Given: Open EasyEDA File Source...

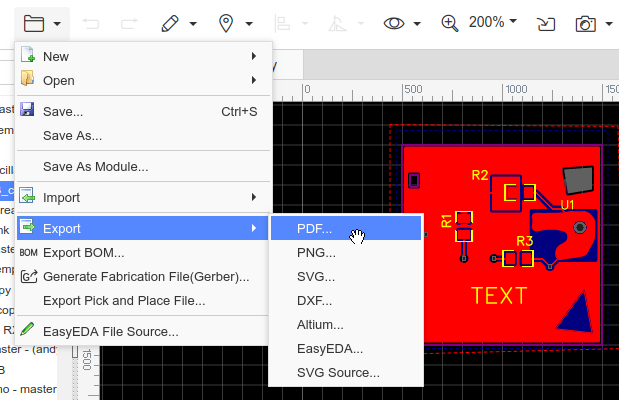Looking at the screenshot, I should click(144, 332).
